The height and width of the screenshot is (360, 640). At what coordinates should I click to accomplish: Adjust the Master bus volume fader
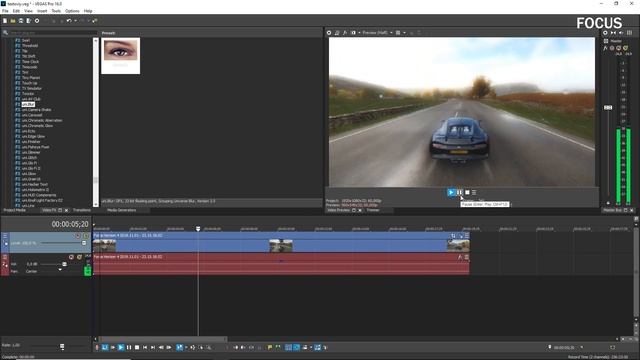click(x=608, y=107)
